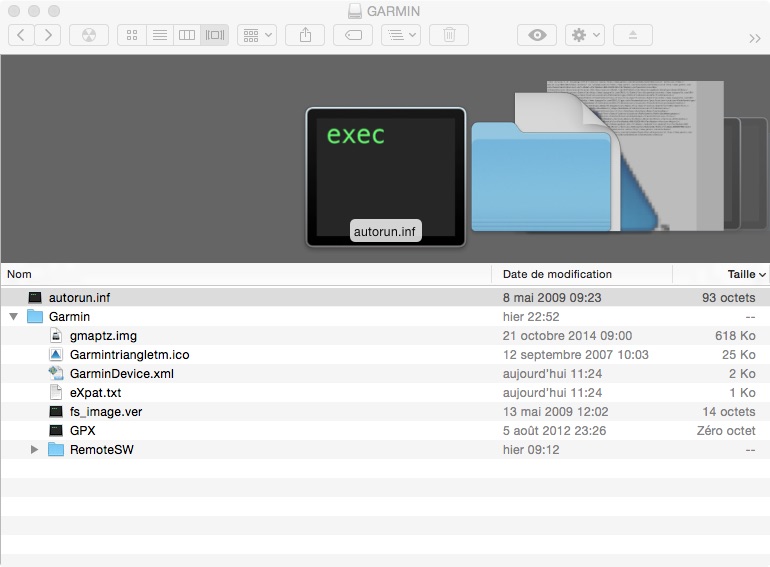Click the Zéro octet size value
Viewport: 770px width, 567px height.
point(726,431)
